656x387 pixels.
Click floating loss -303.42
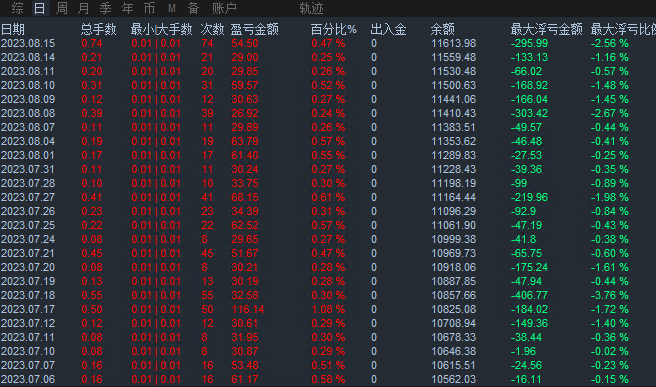tap(529, 113)
